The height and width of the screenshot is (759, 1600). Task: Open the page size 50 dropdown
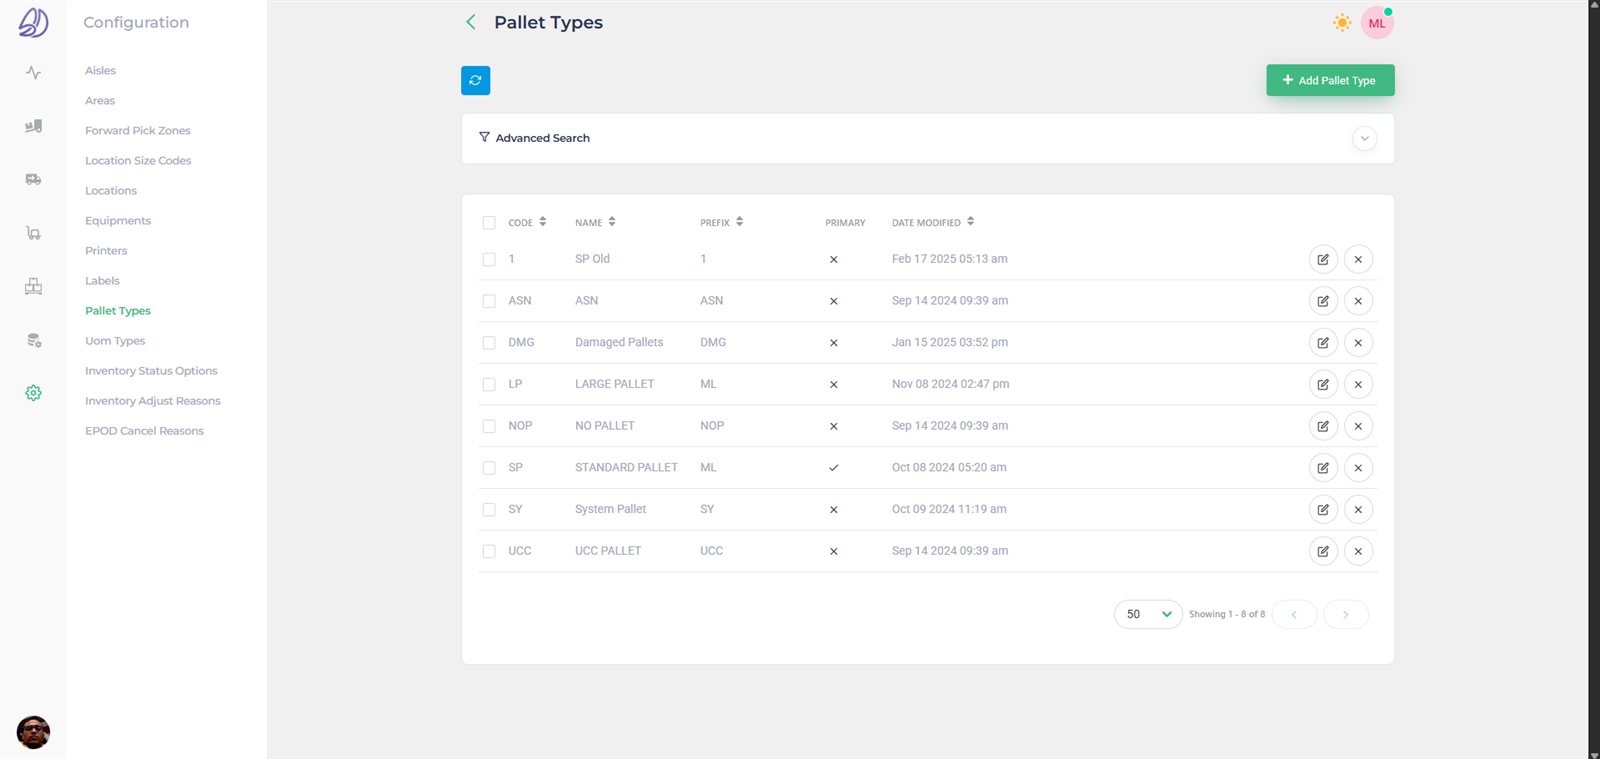[1148, 614]
